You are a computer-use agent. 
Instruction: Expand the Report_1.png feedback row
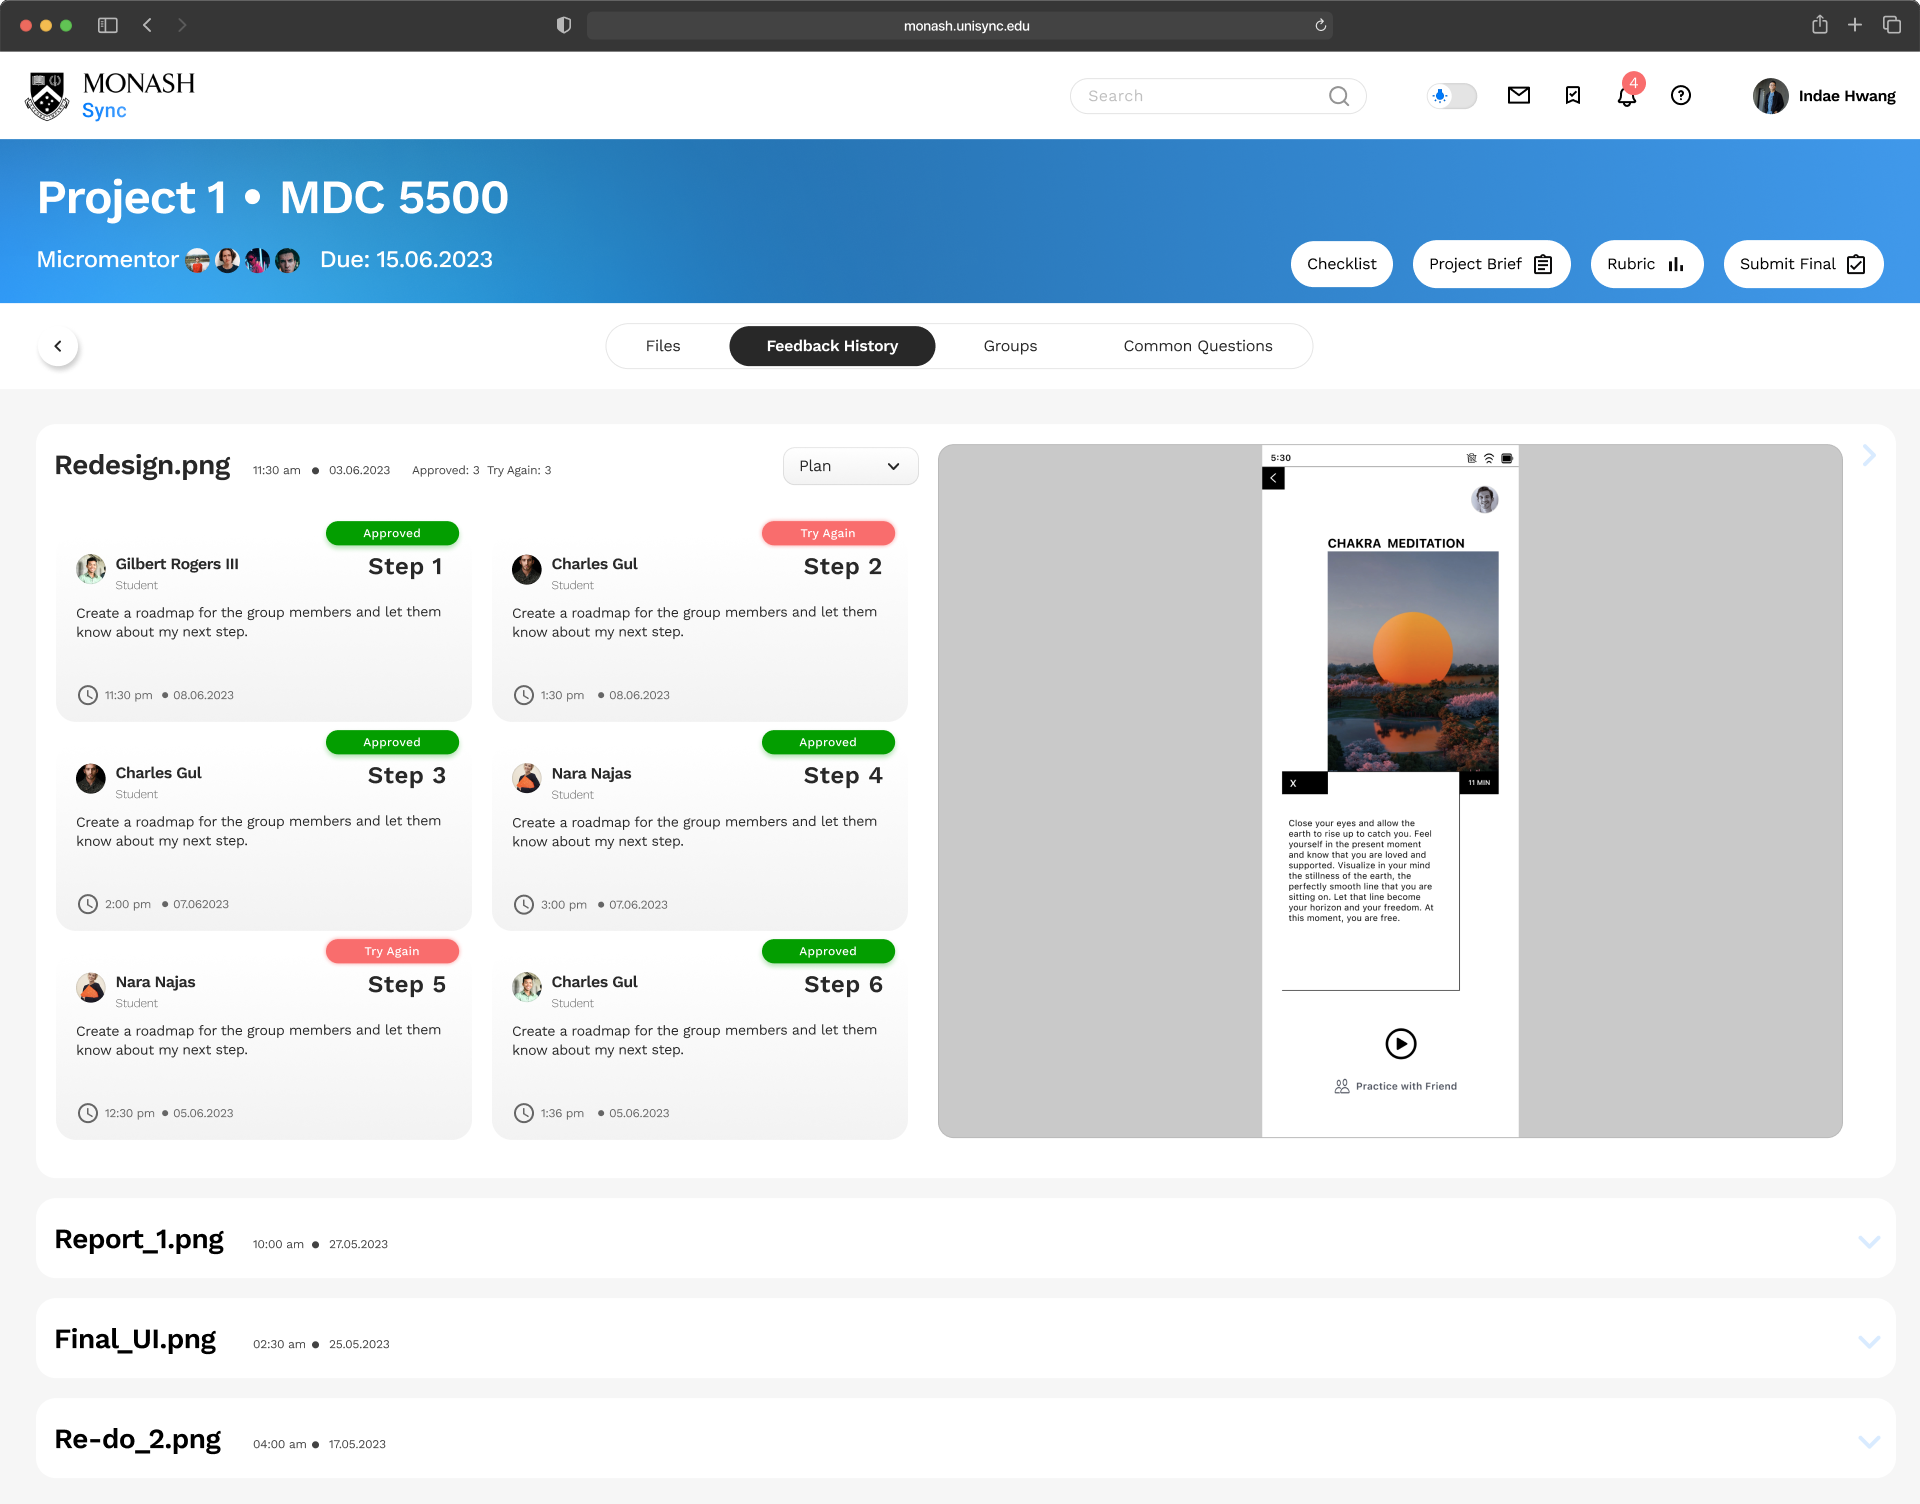pyautogui.click(x=1868, y=1241)
